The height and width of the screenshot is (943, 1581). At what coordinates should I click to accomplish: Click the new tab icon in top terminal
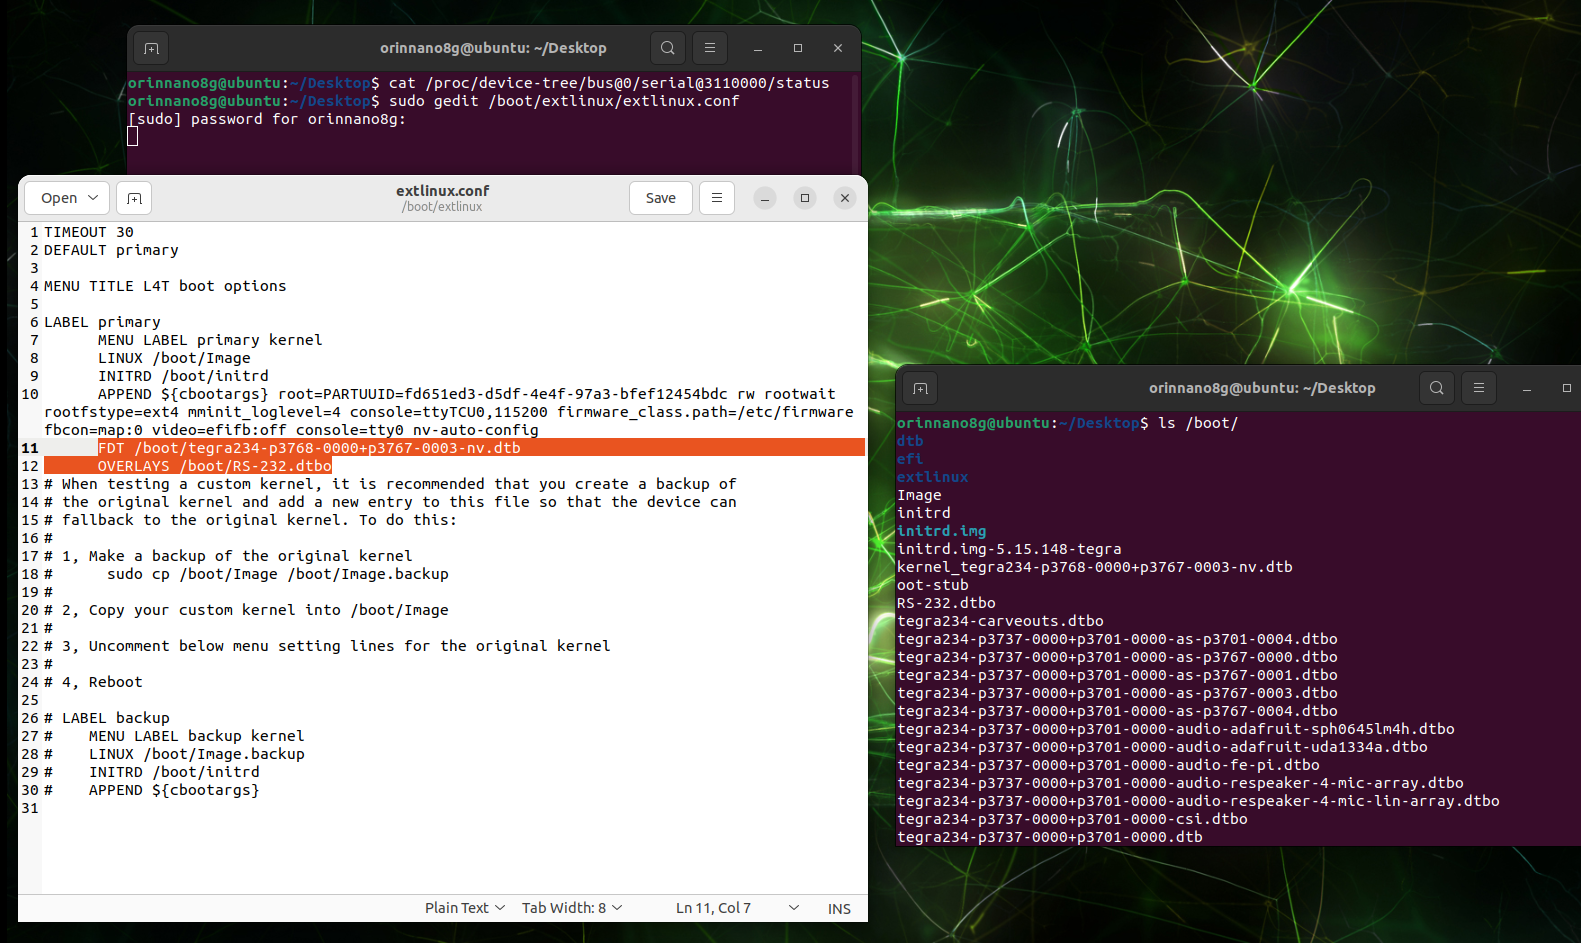[x=150, y=48]
